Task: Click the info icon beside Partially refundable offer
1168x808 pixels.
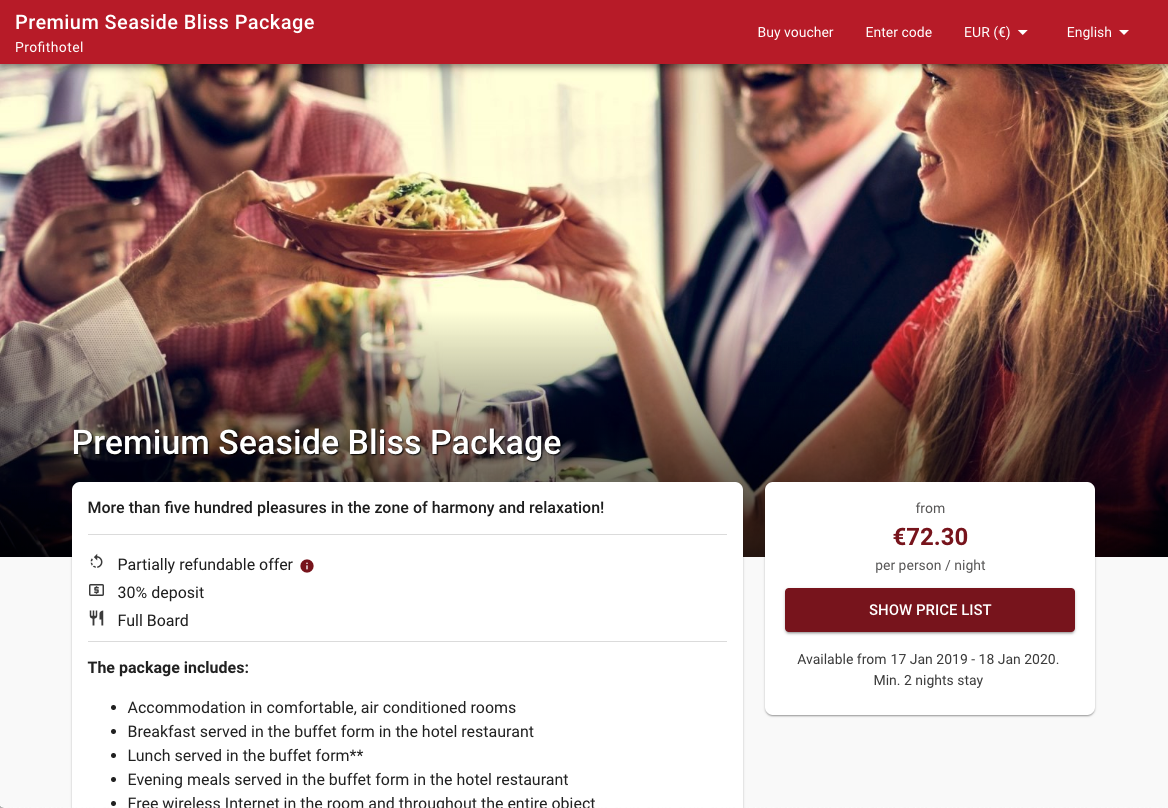Action: pos(307,566)
